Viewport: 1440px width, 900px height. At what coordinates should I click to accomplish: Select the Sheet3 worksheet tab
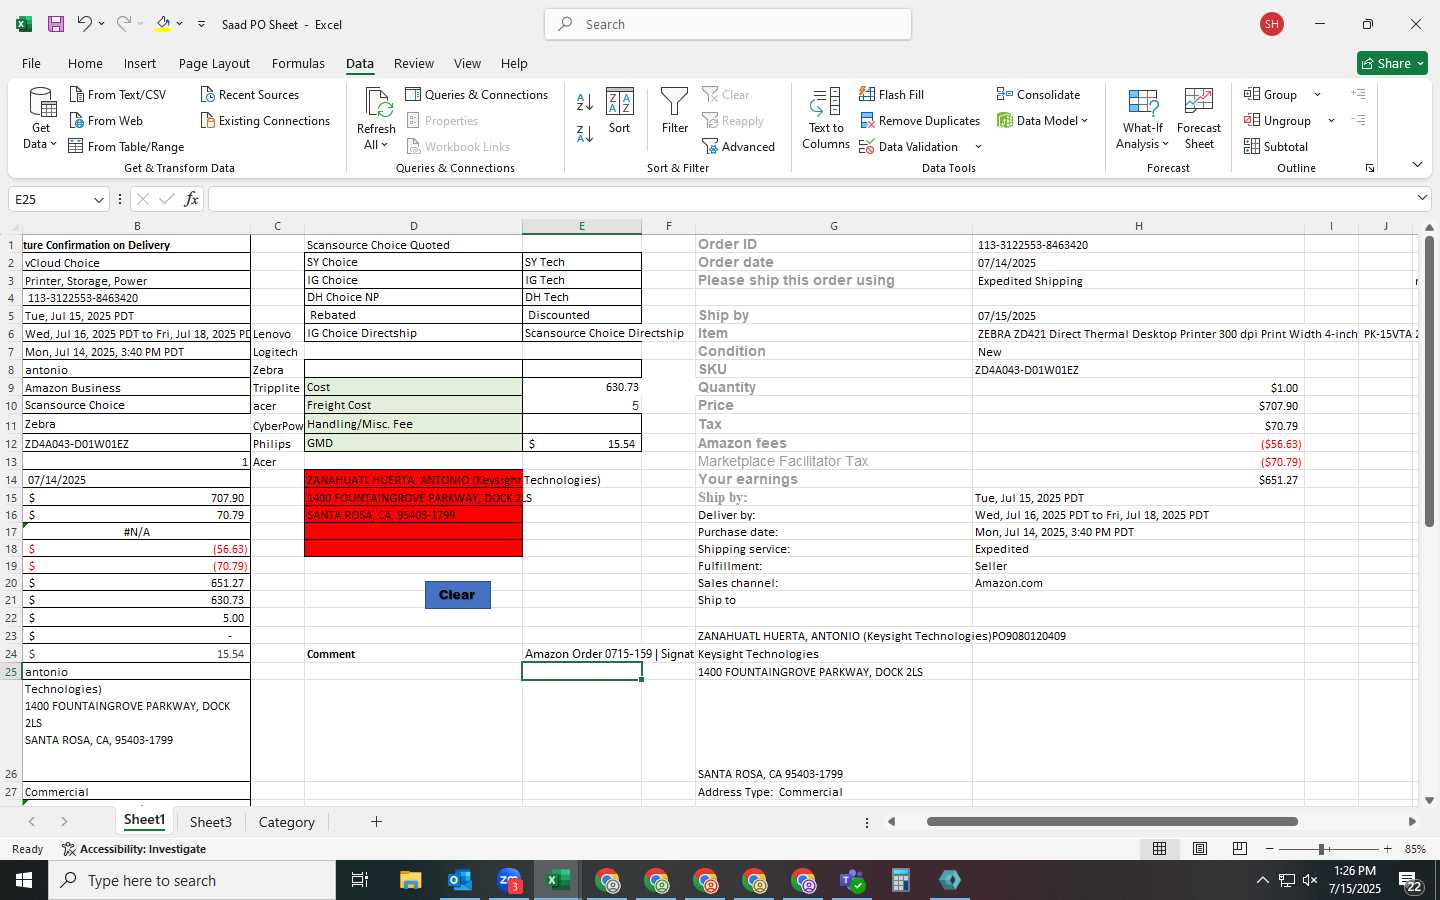click(211, 822)
